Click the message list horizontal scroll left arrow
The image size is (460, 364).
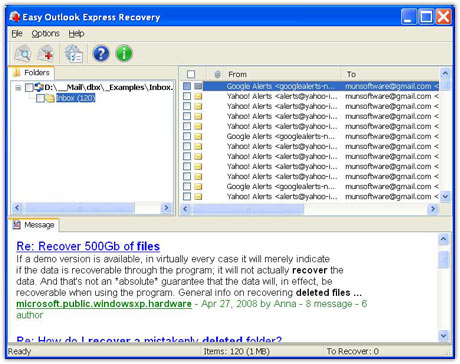coord(186,209)
